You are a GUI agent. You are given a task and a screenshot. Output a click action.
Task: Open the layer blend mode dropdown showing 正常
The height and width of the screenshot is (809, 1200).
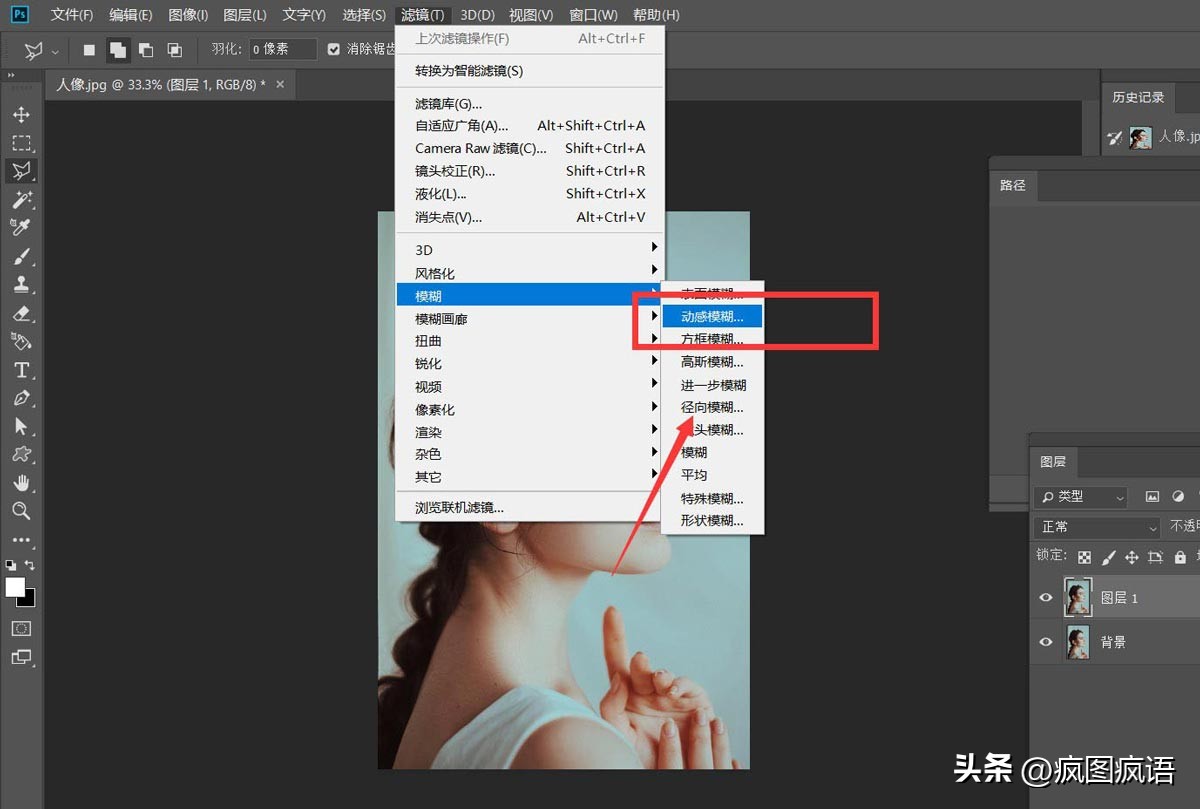click(1096, 527)
